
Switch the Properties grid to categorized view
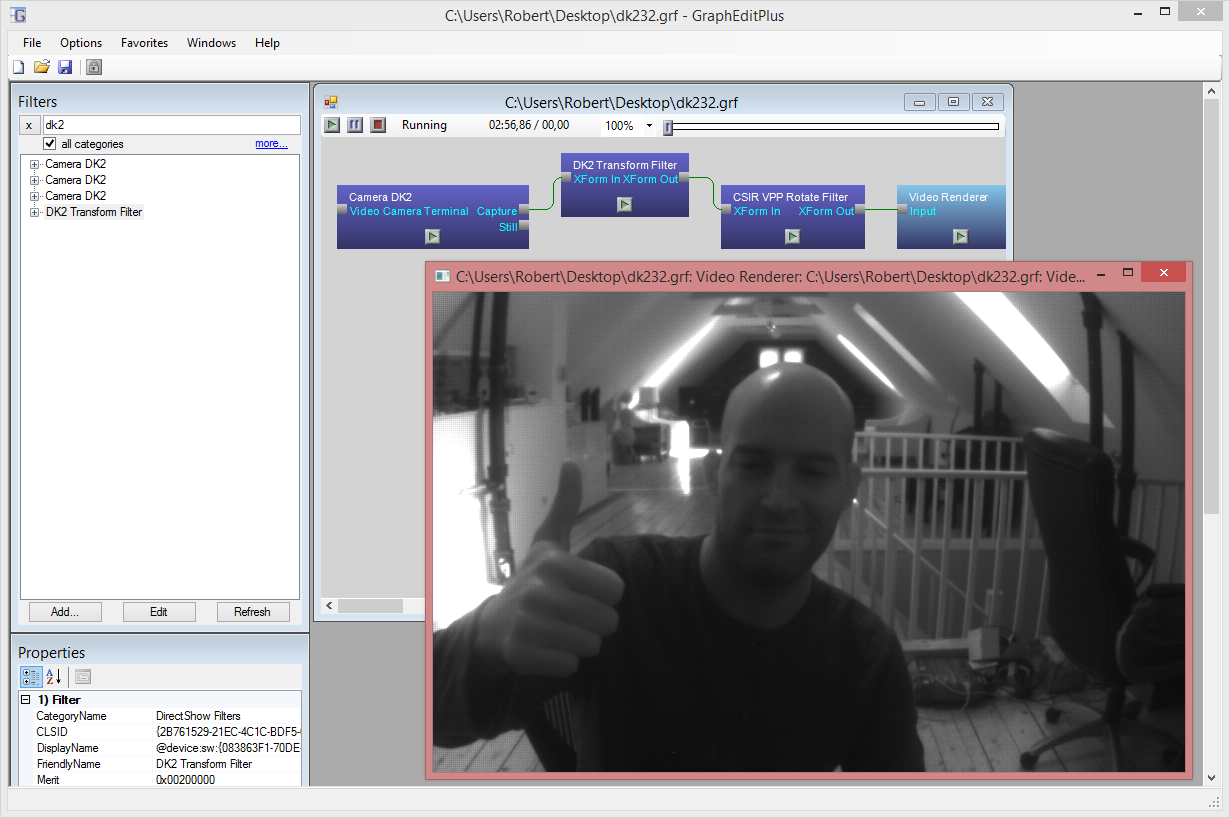pyautogui.click(x=31, y=677)
